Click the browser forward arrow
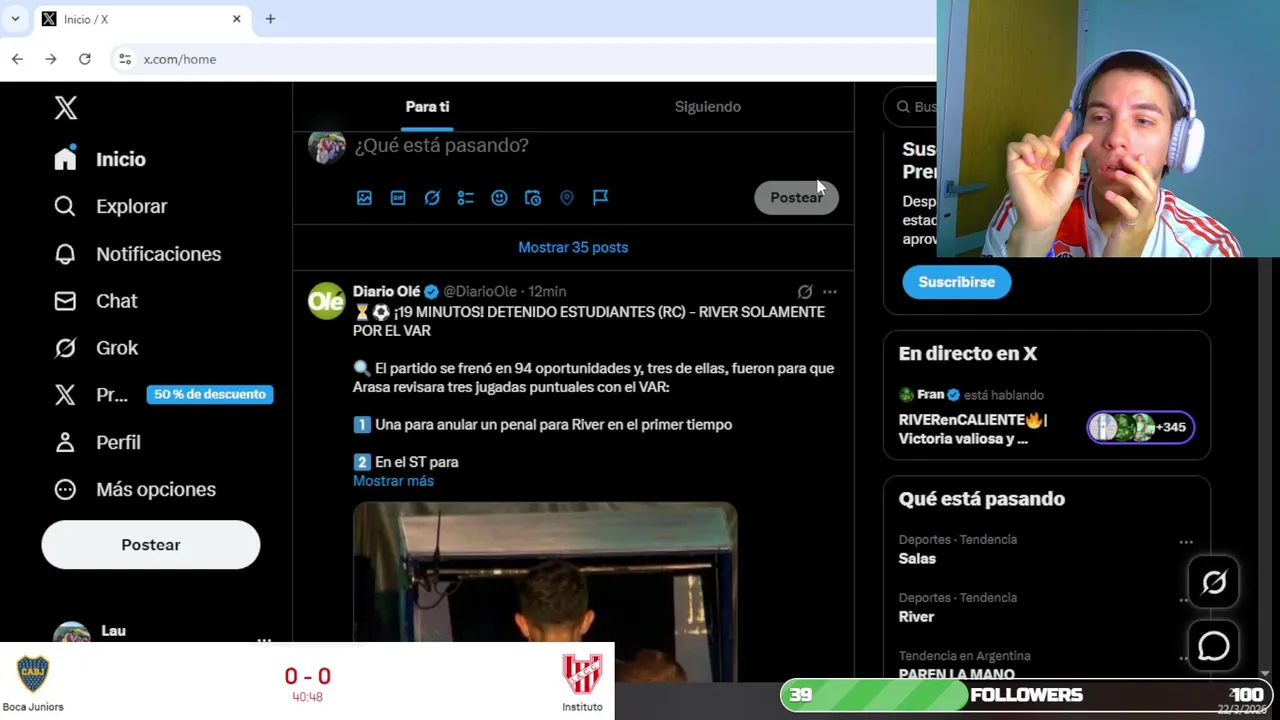 (x=51, y=59)
